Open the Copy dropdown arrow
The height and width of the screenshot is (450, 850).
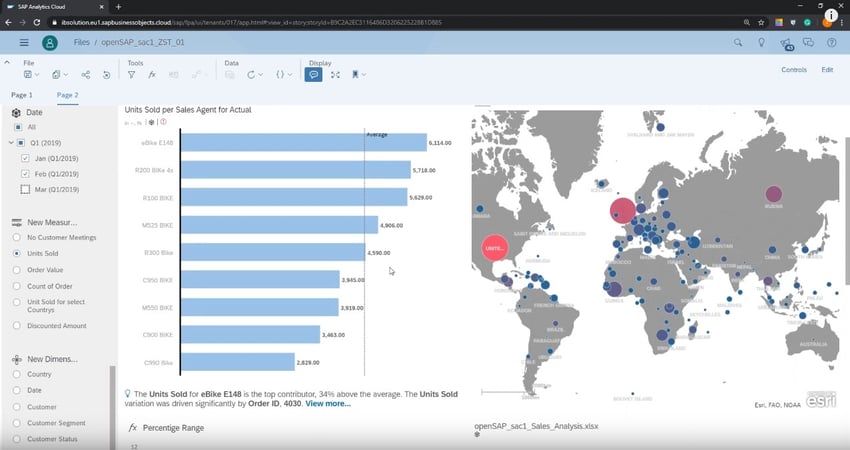[x=66, y=75]
